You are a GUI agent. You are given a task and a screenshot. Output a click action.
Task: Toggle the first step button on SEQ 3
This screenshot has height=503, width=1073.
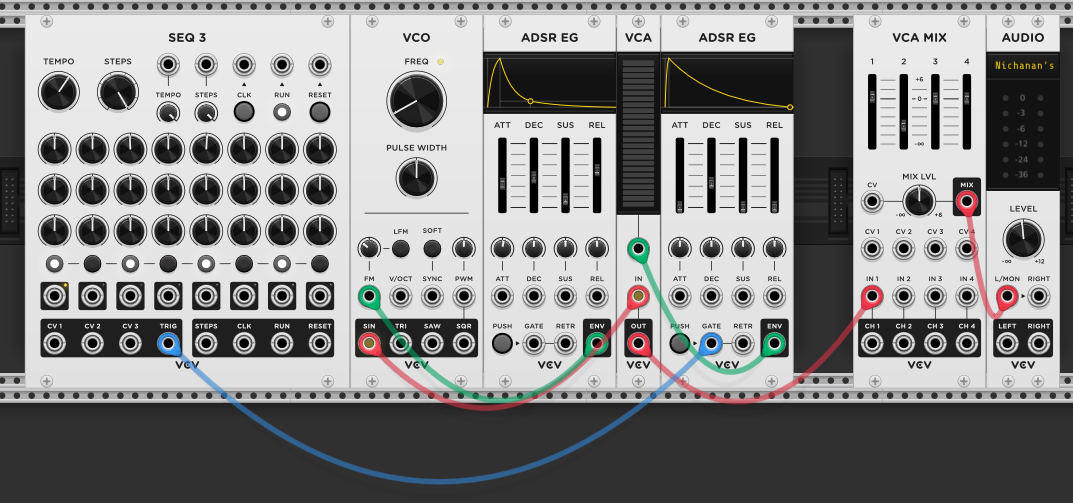(x=55, y=263)
